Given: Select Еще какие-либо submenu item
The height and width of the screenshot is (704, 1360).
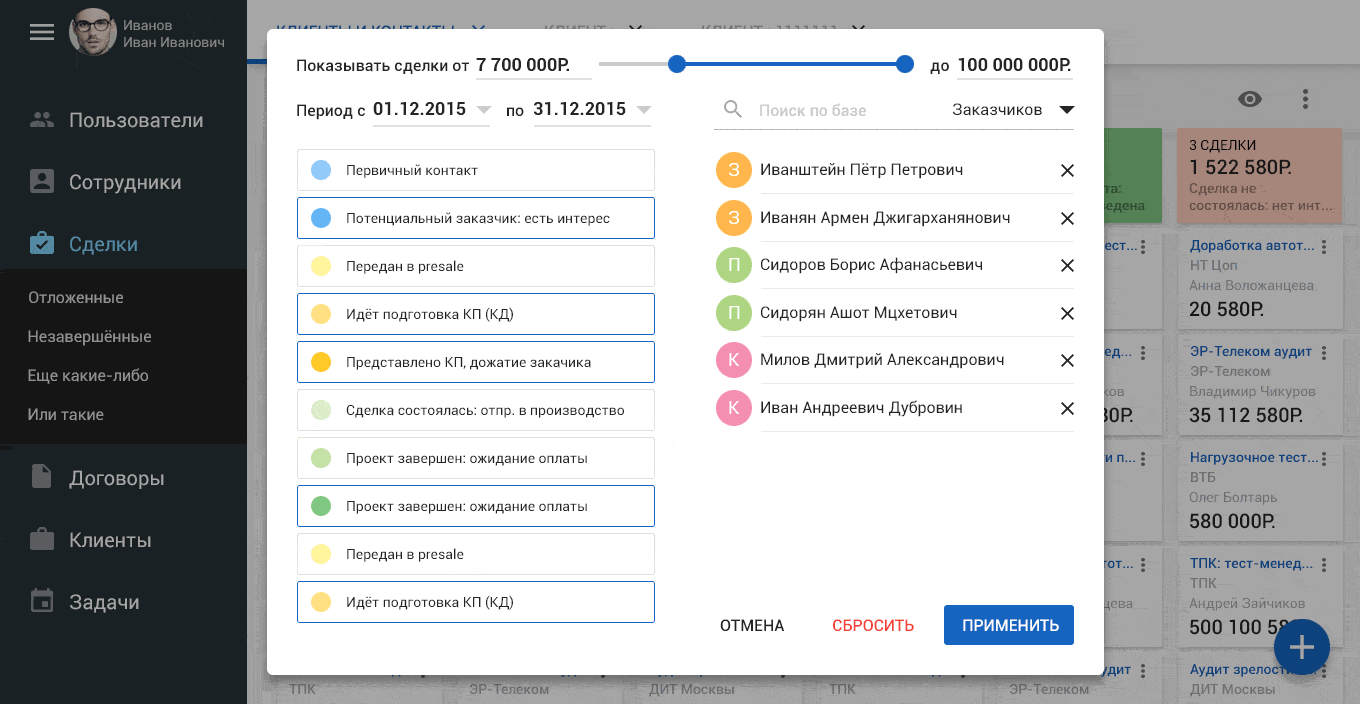Looking at the screenshot, I should 88,376.
